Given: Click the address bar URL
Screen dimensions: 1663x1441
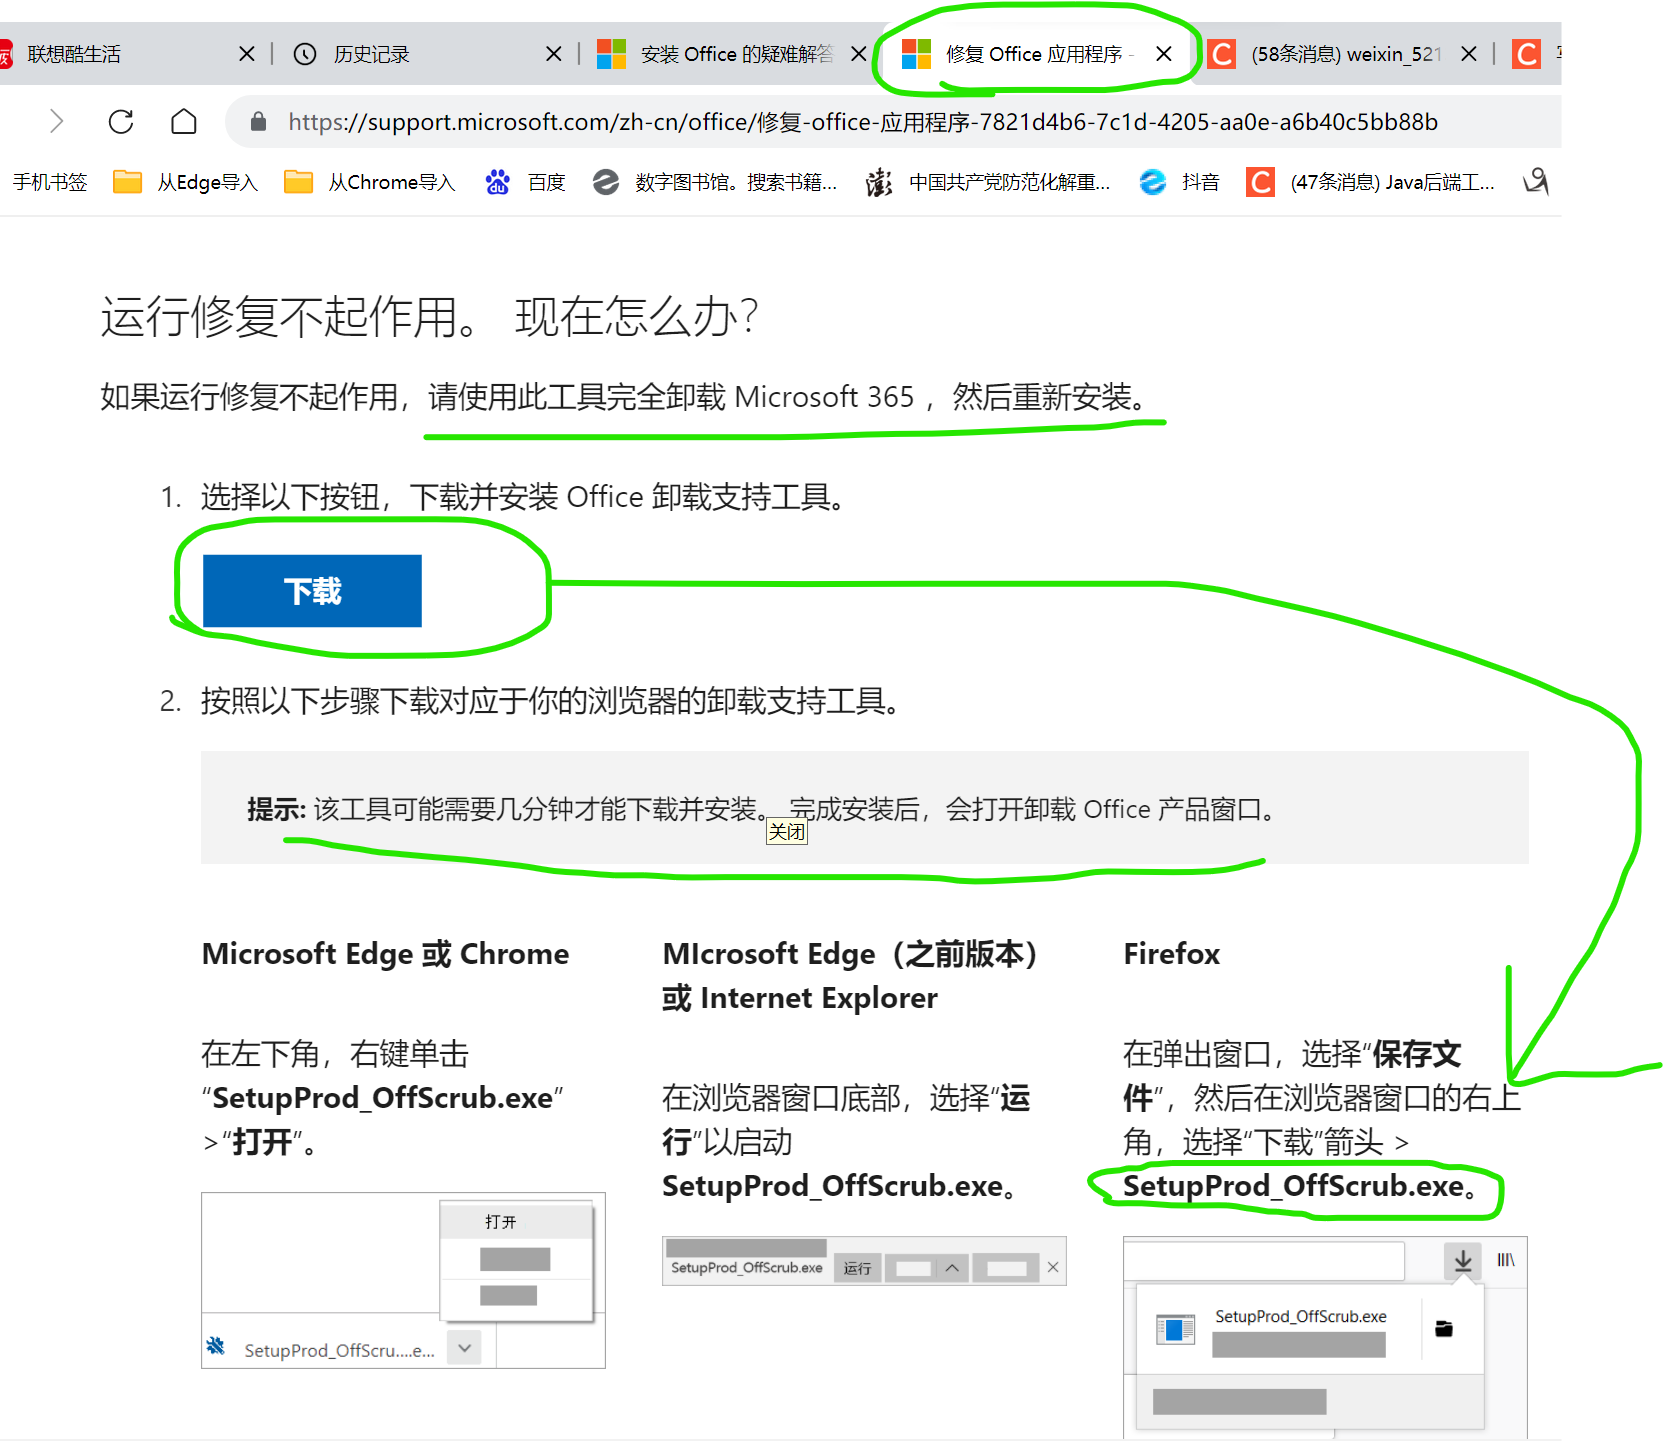Looking at the screenshot, I should click(x=863, y=122).
